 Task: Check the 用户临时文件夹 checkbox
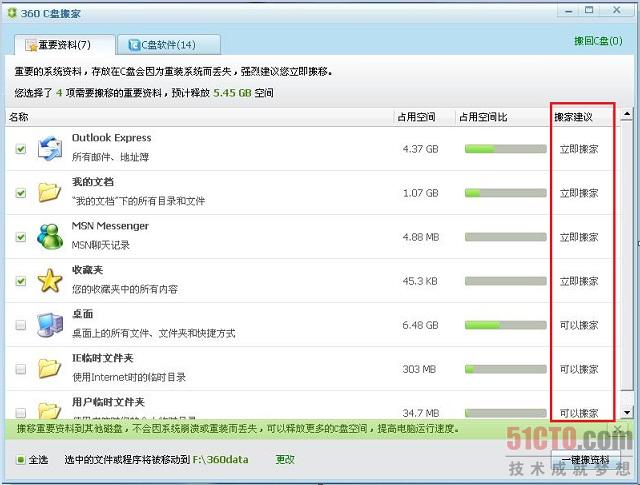coord(20,412)
